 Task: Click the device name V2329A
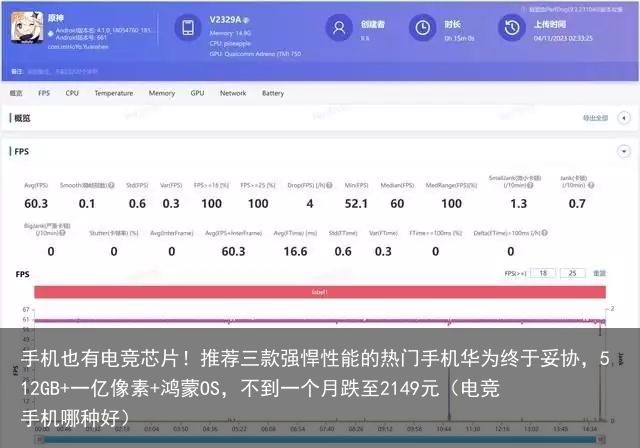point(225,20)
